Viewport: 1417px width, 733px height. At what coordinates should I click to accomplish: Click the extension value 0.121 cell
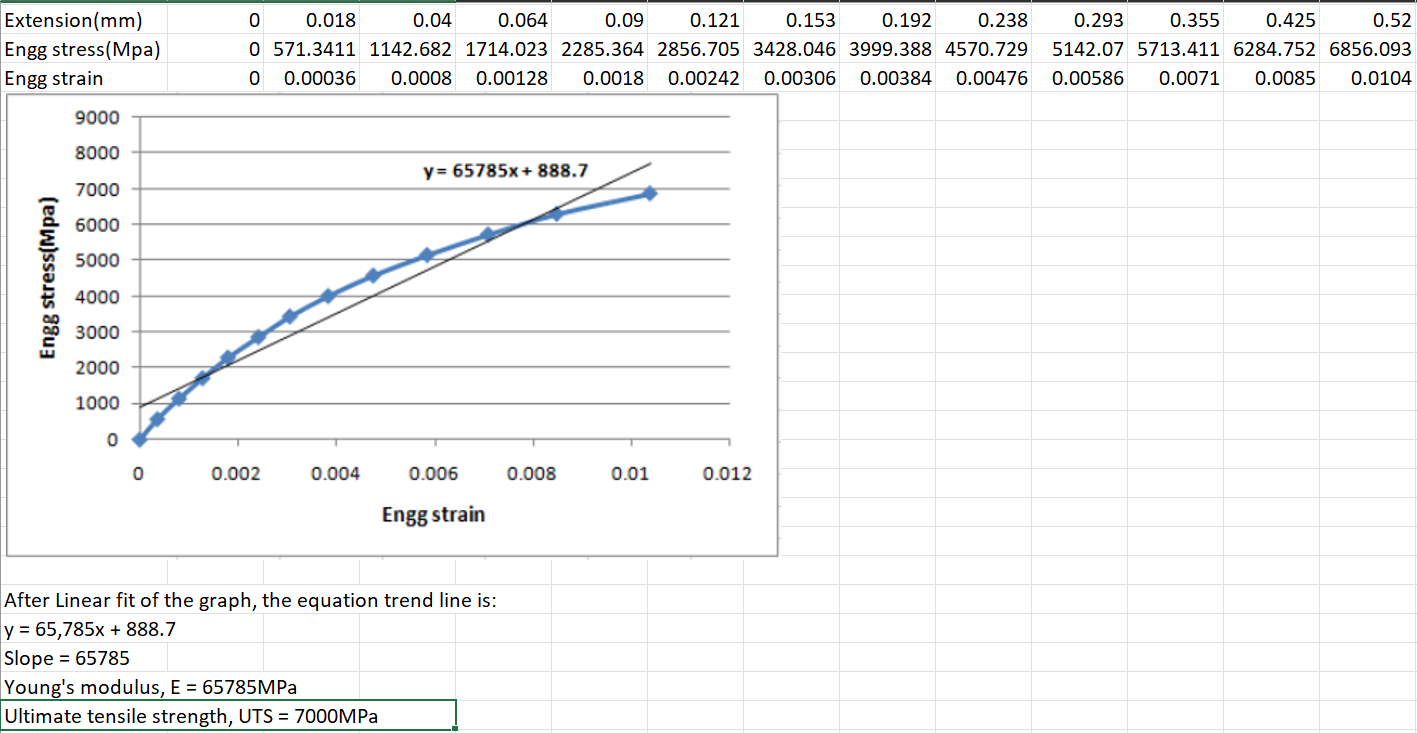tap(696, 21)
